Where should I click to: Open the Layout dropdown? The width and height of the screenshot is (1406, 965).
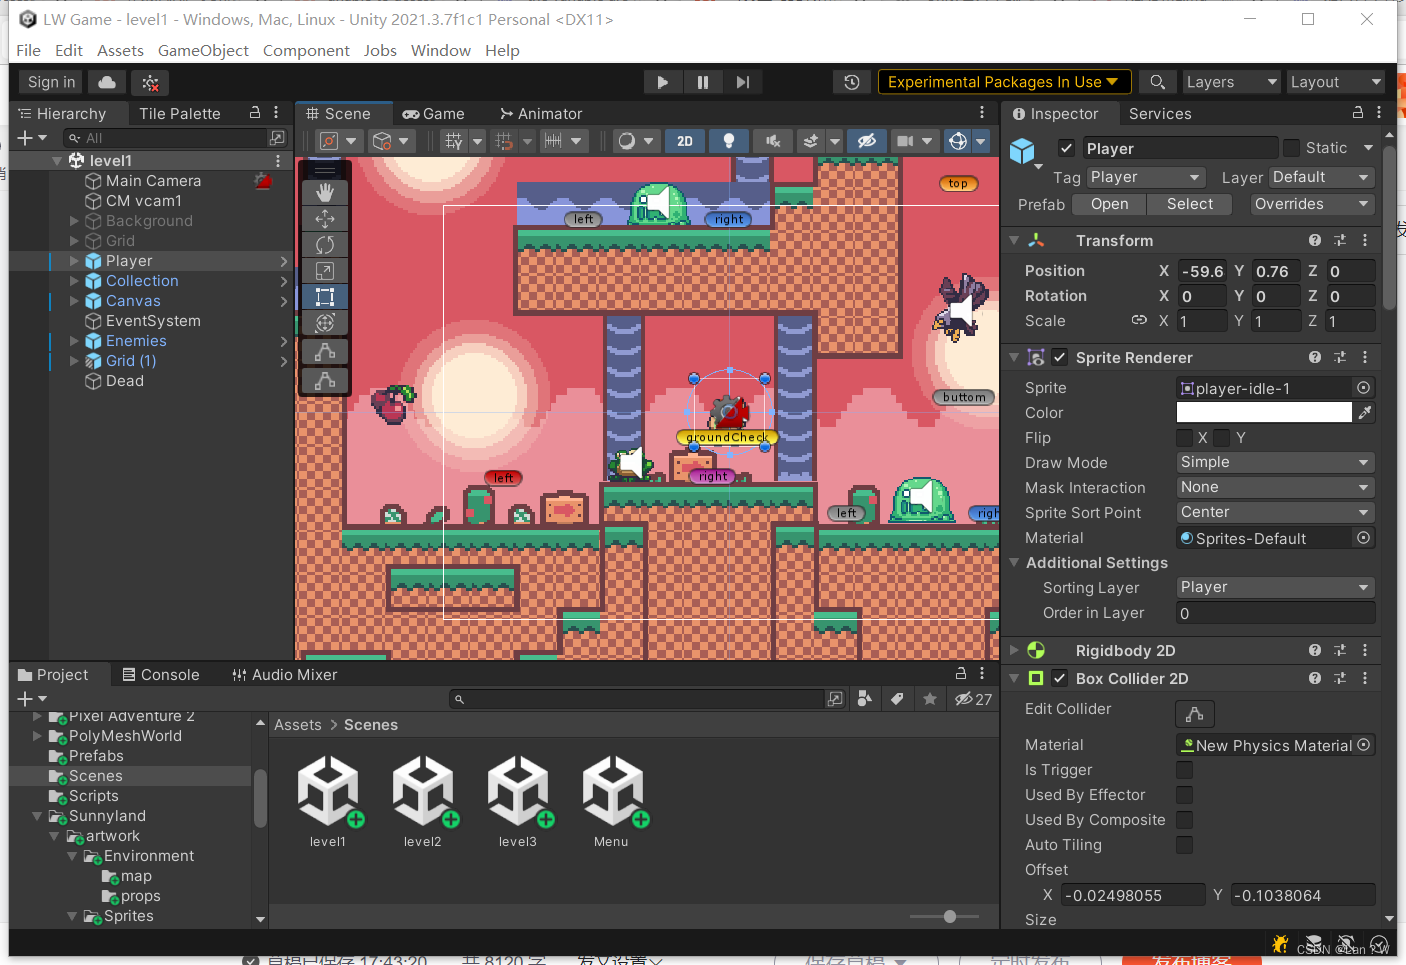click(1336, 82)
